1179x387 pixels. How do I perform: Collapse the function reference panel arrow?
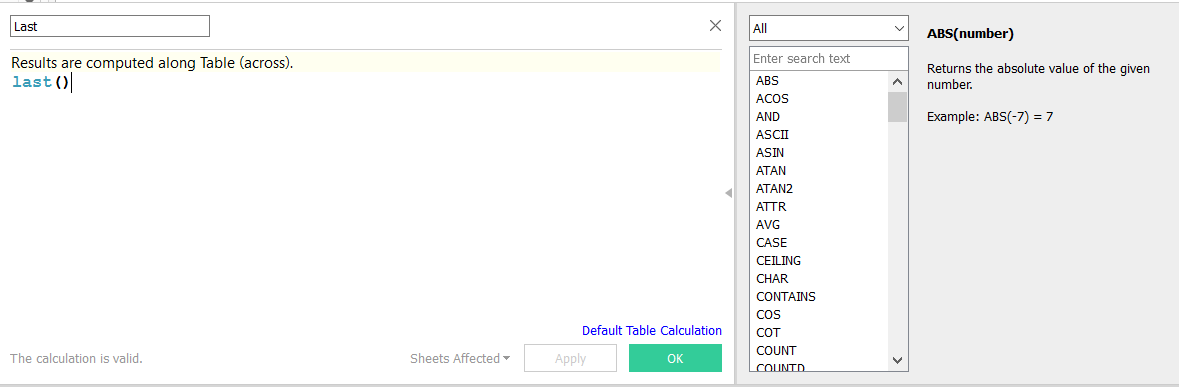[728, 193]
